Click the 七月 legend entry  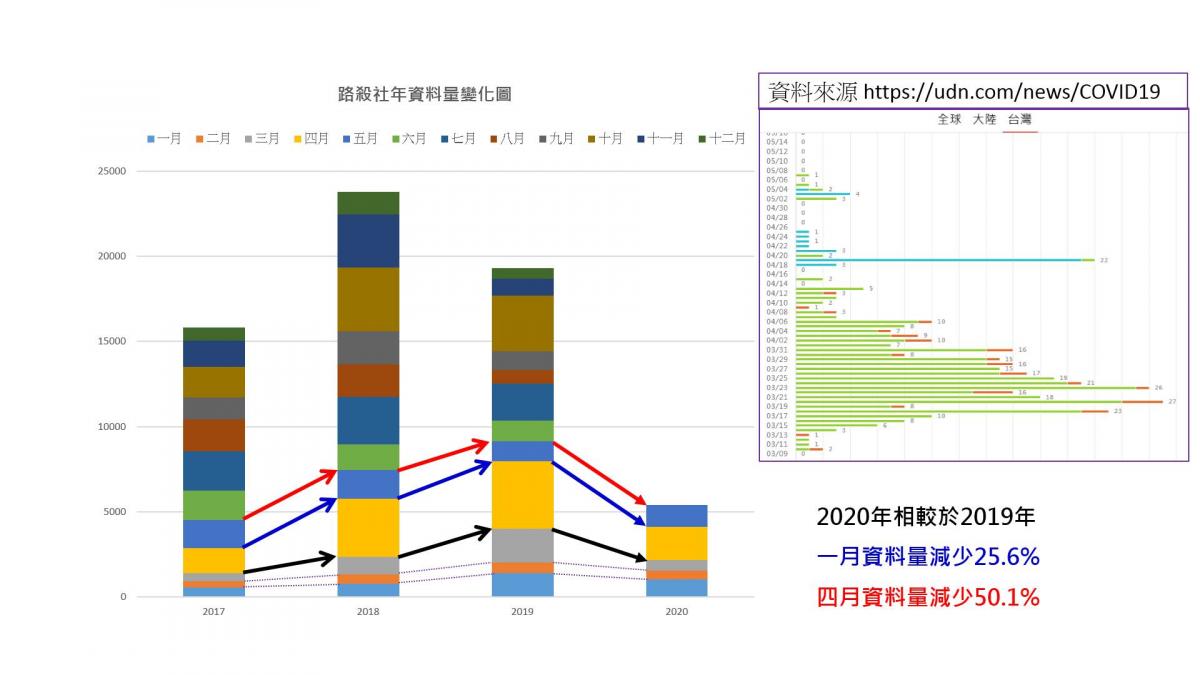coord(456,139)
